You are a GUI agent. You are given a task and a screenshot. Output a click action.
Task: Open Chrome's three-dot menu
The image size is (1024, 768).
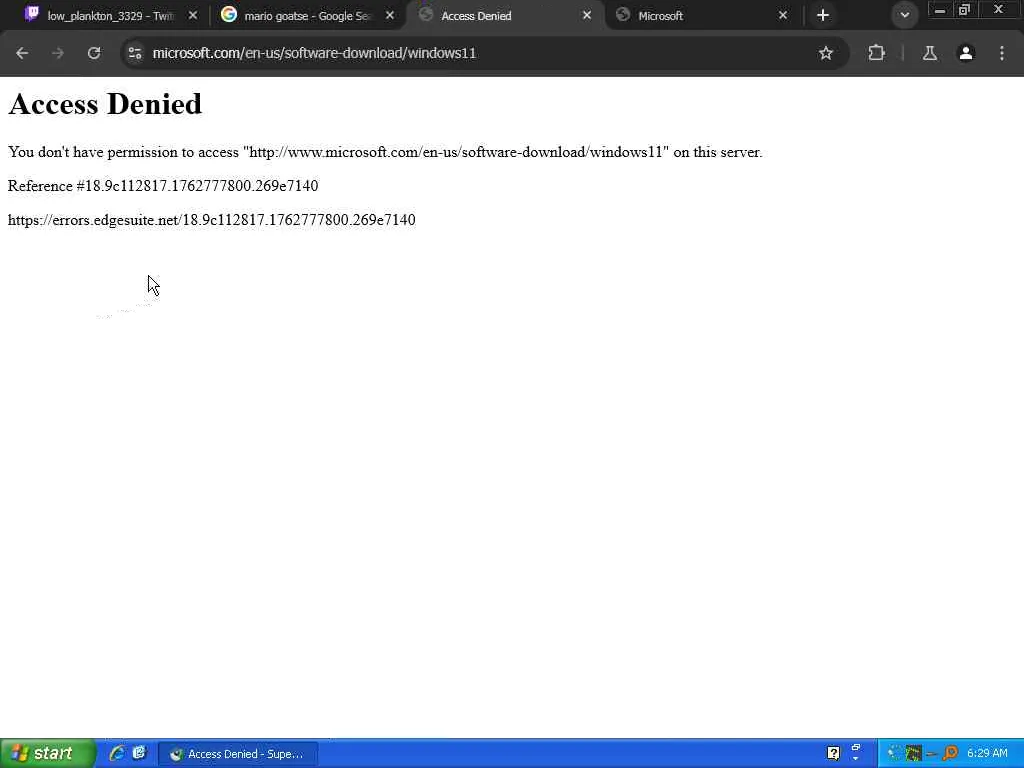1002,53
